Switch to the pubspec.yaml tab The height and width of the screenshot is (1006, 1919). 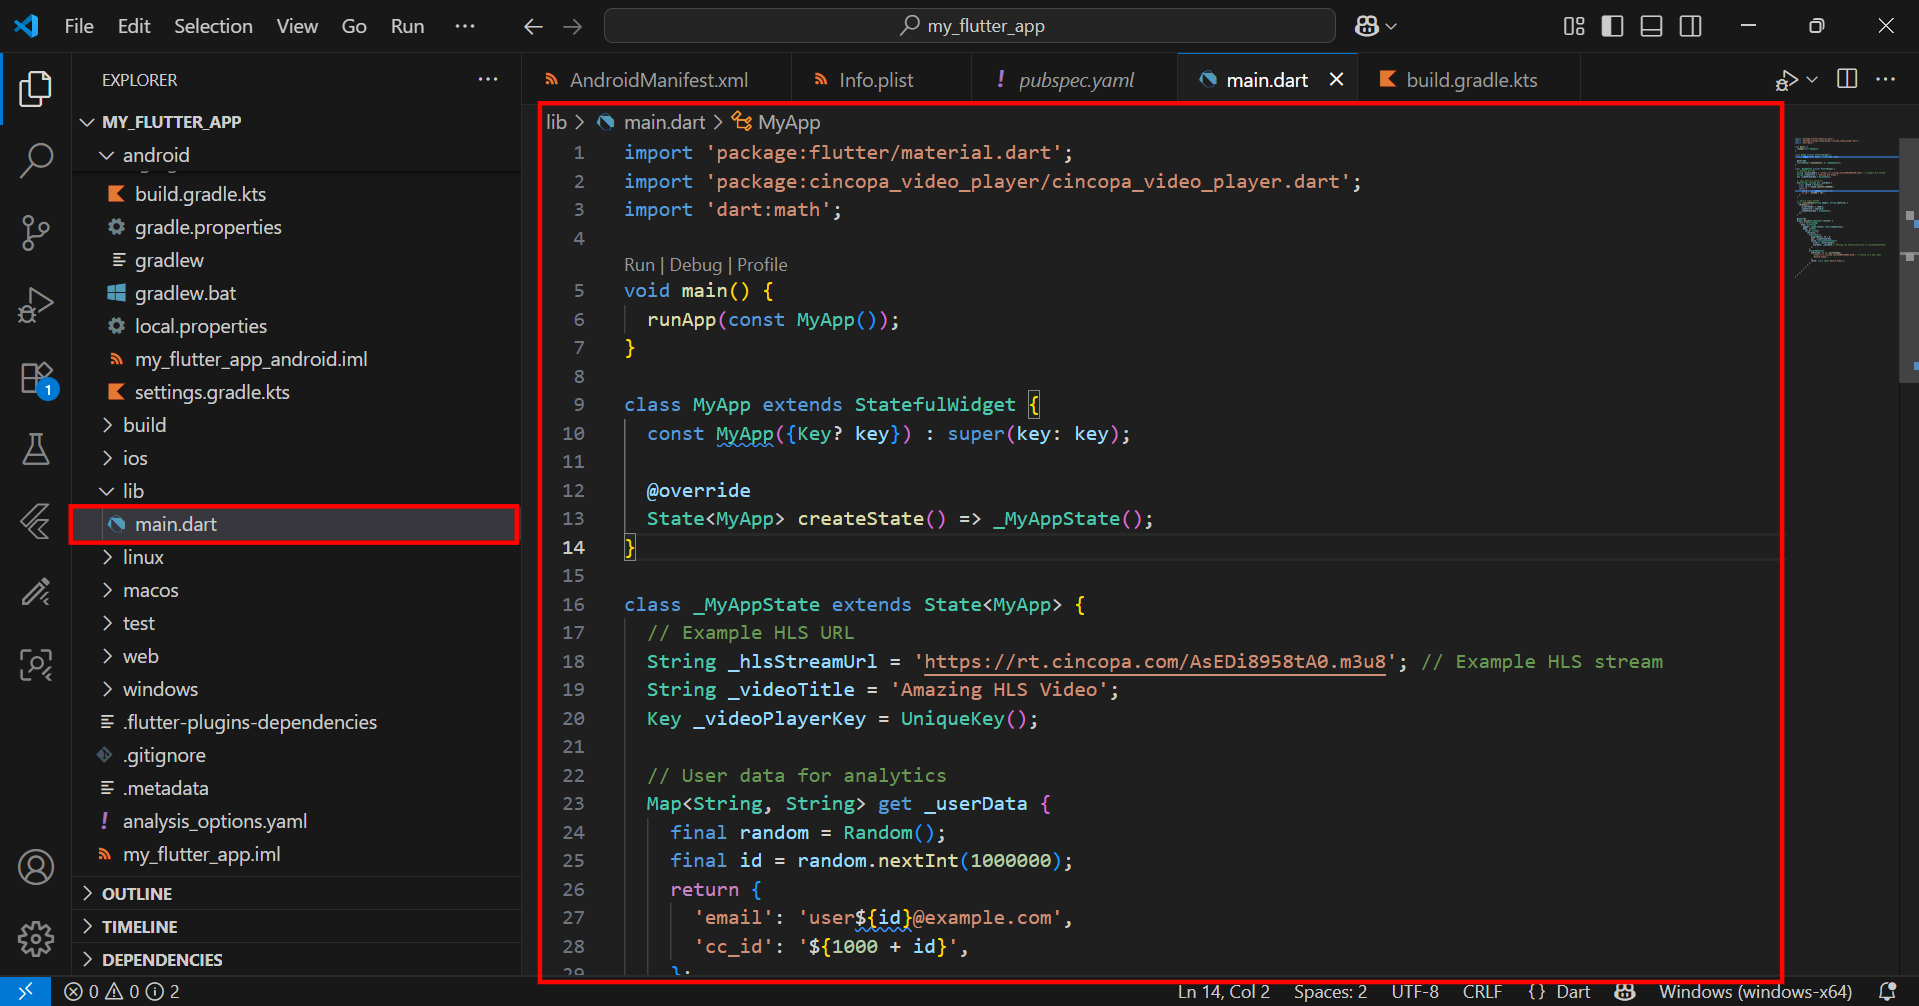(x=1075, y=80)
